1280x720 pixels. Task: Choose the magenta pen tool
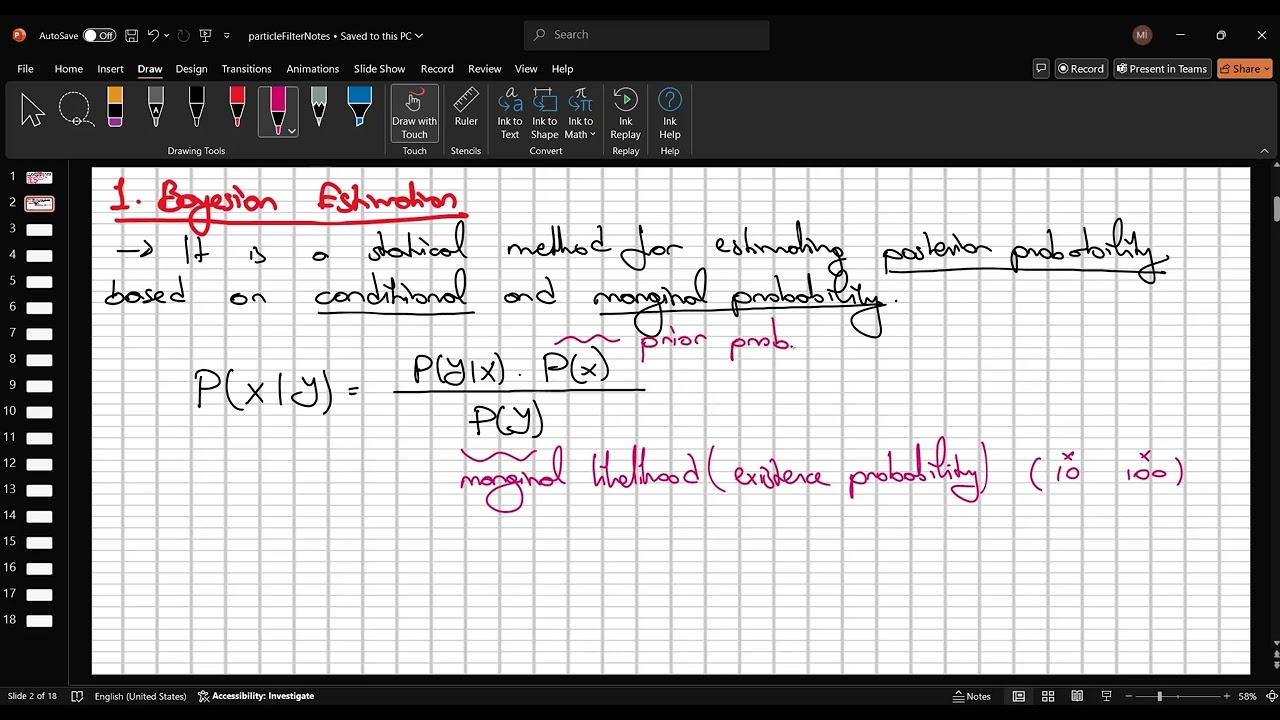(x=278, y=110)
